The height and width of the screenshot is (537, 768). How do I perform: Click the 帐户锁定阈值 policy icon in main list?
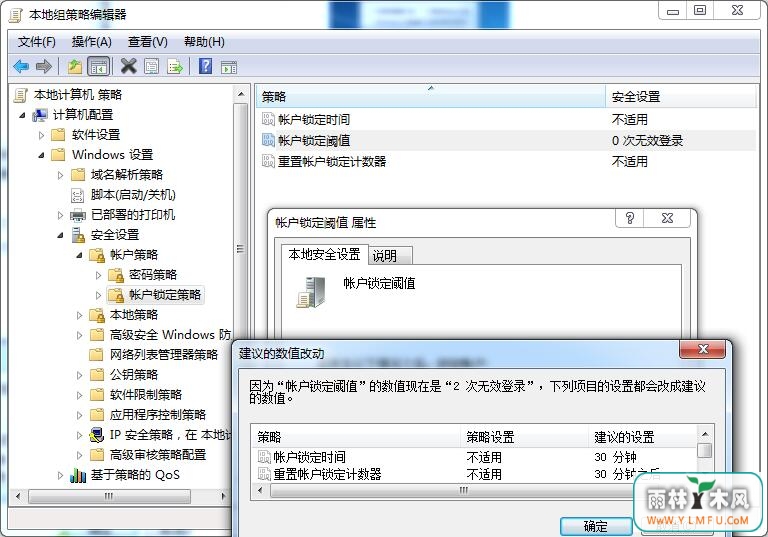pos(268,140)
